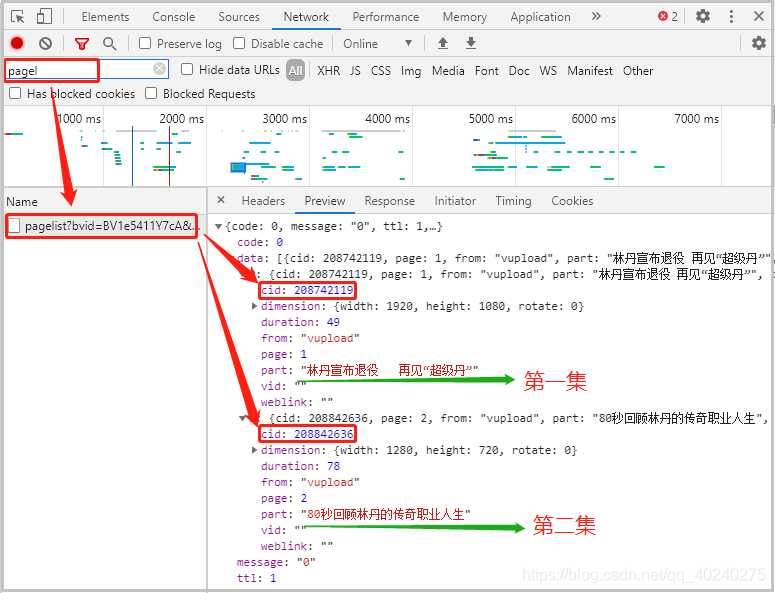This screenshot has width=775, height=593.
Task: Click the ttl: 1 line
Action: tap(256, 578)
